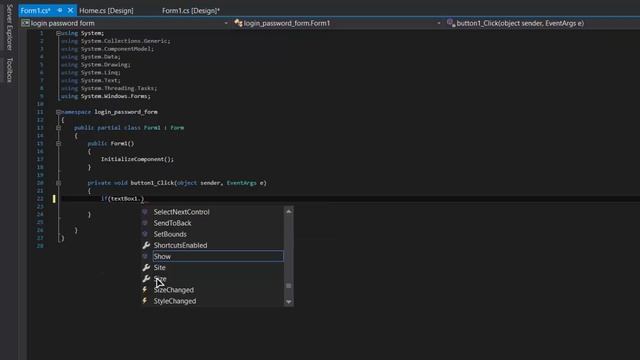The image size is (640, 360).
Task: Click the wrench property icon beside Site
Action: pos(146,267)
